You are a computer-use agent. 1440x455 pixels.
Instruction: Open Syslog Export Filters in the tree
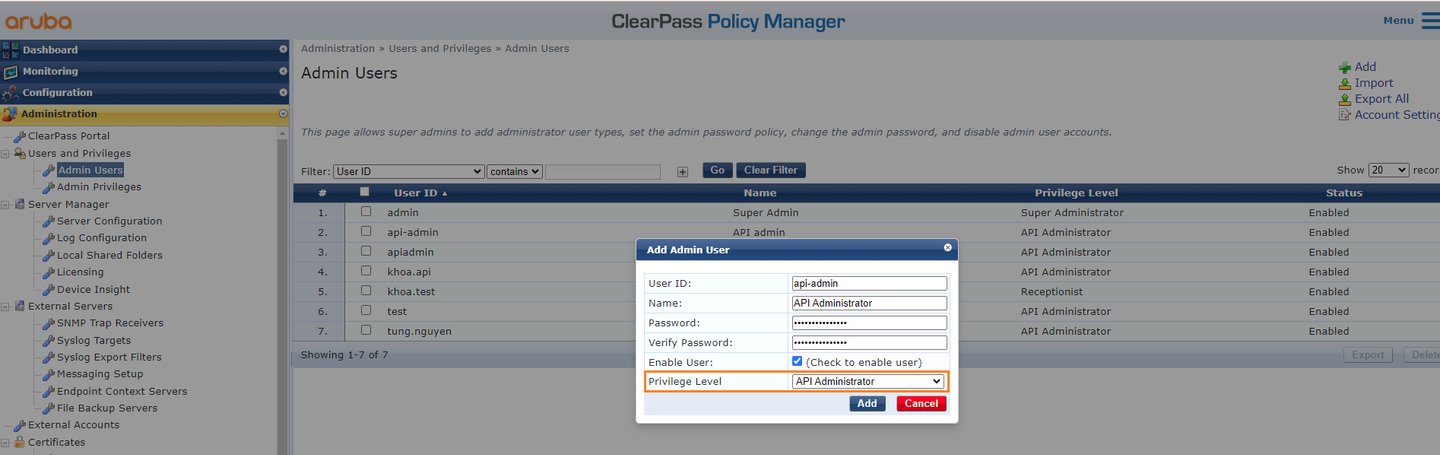pos(109,357)
